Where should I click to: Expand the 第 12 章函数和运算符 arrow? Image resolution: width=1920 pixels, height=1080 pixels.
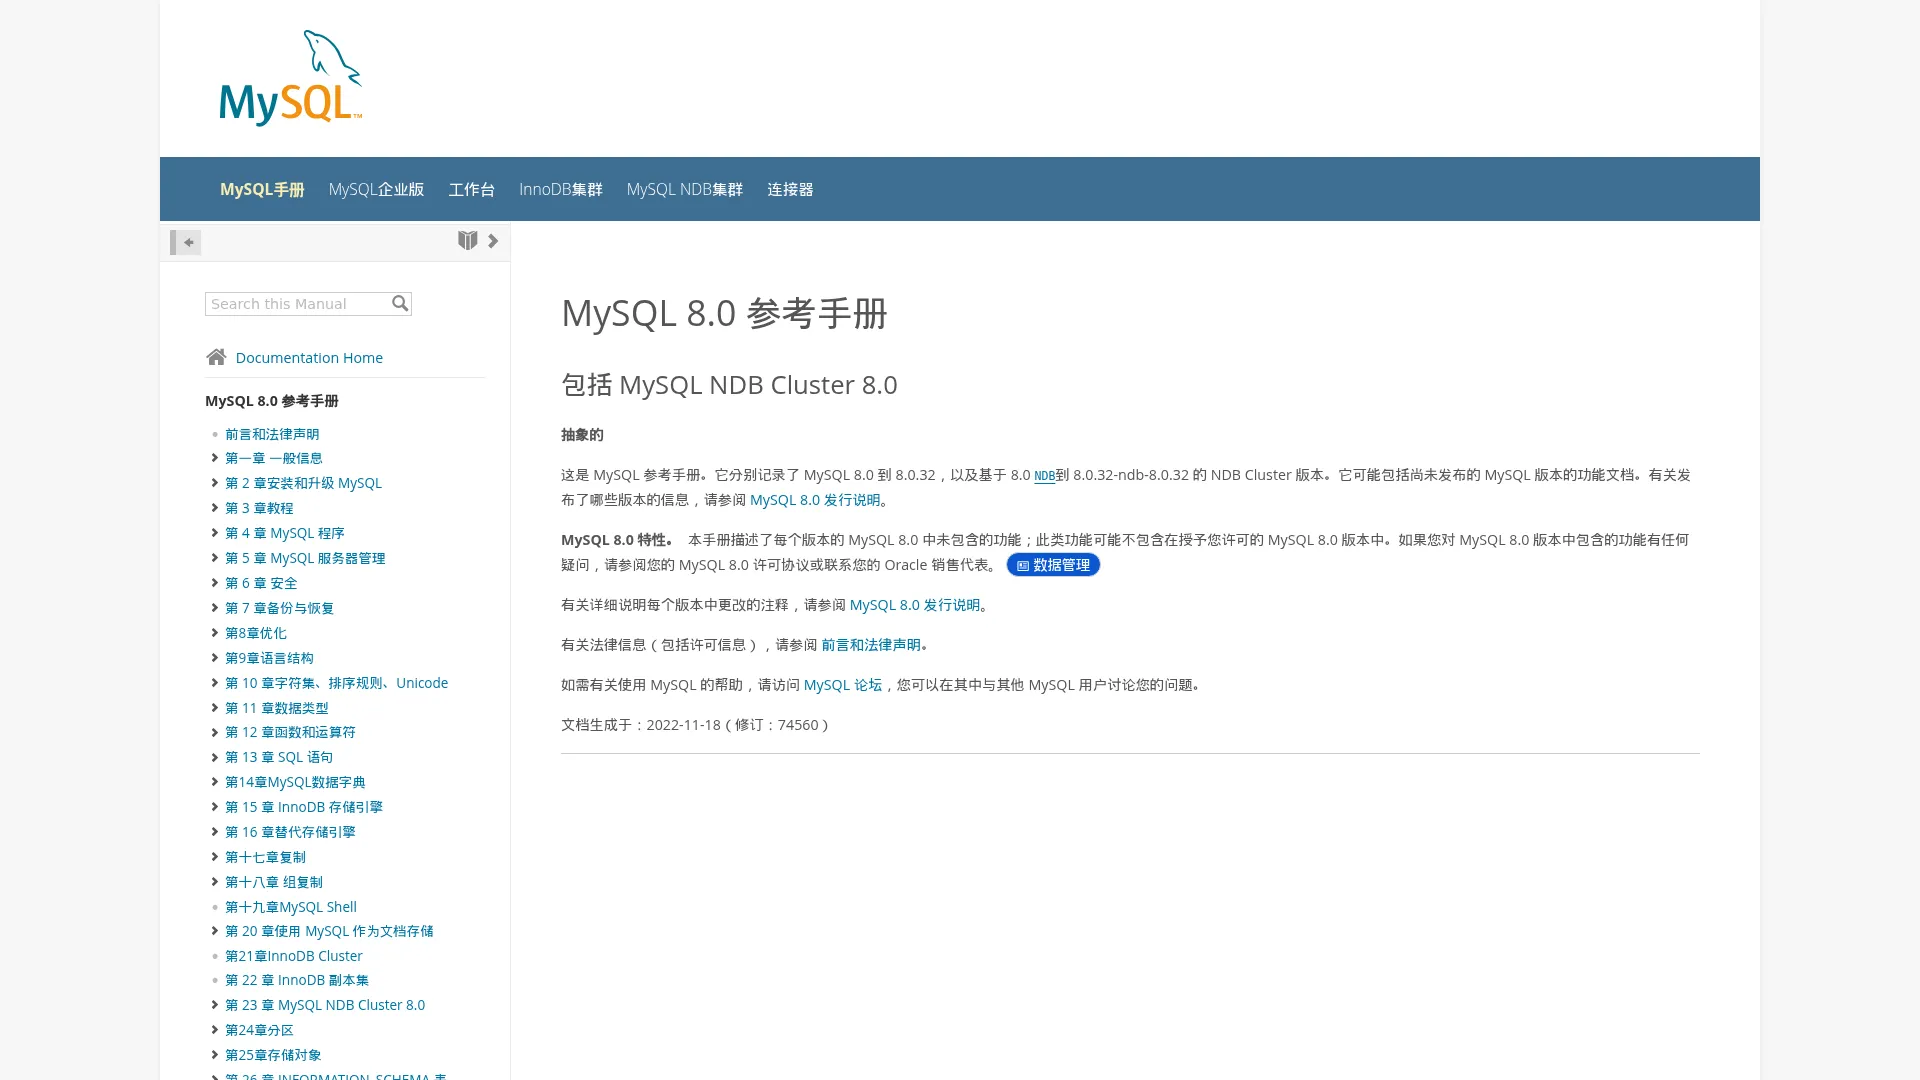click(x=214, y=732)
